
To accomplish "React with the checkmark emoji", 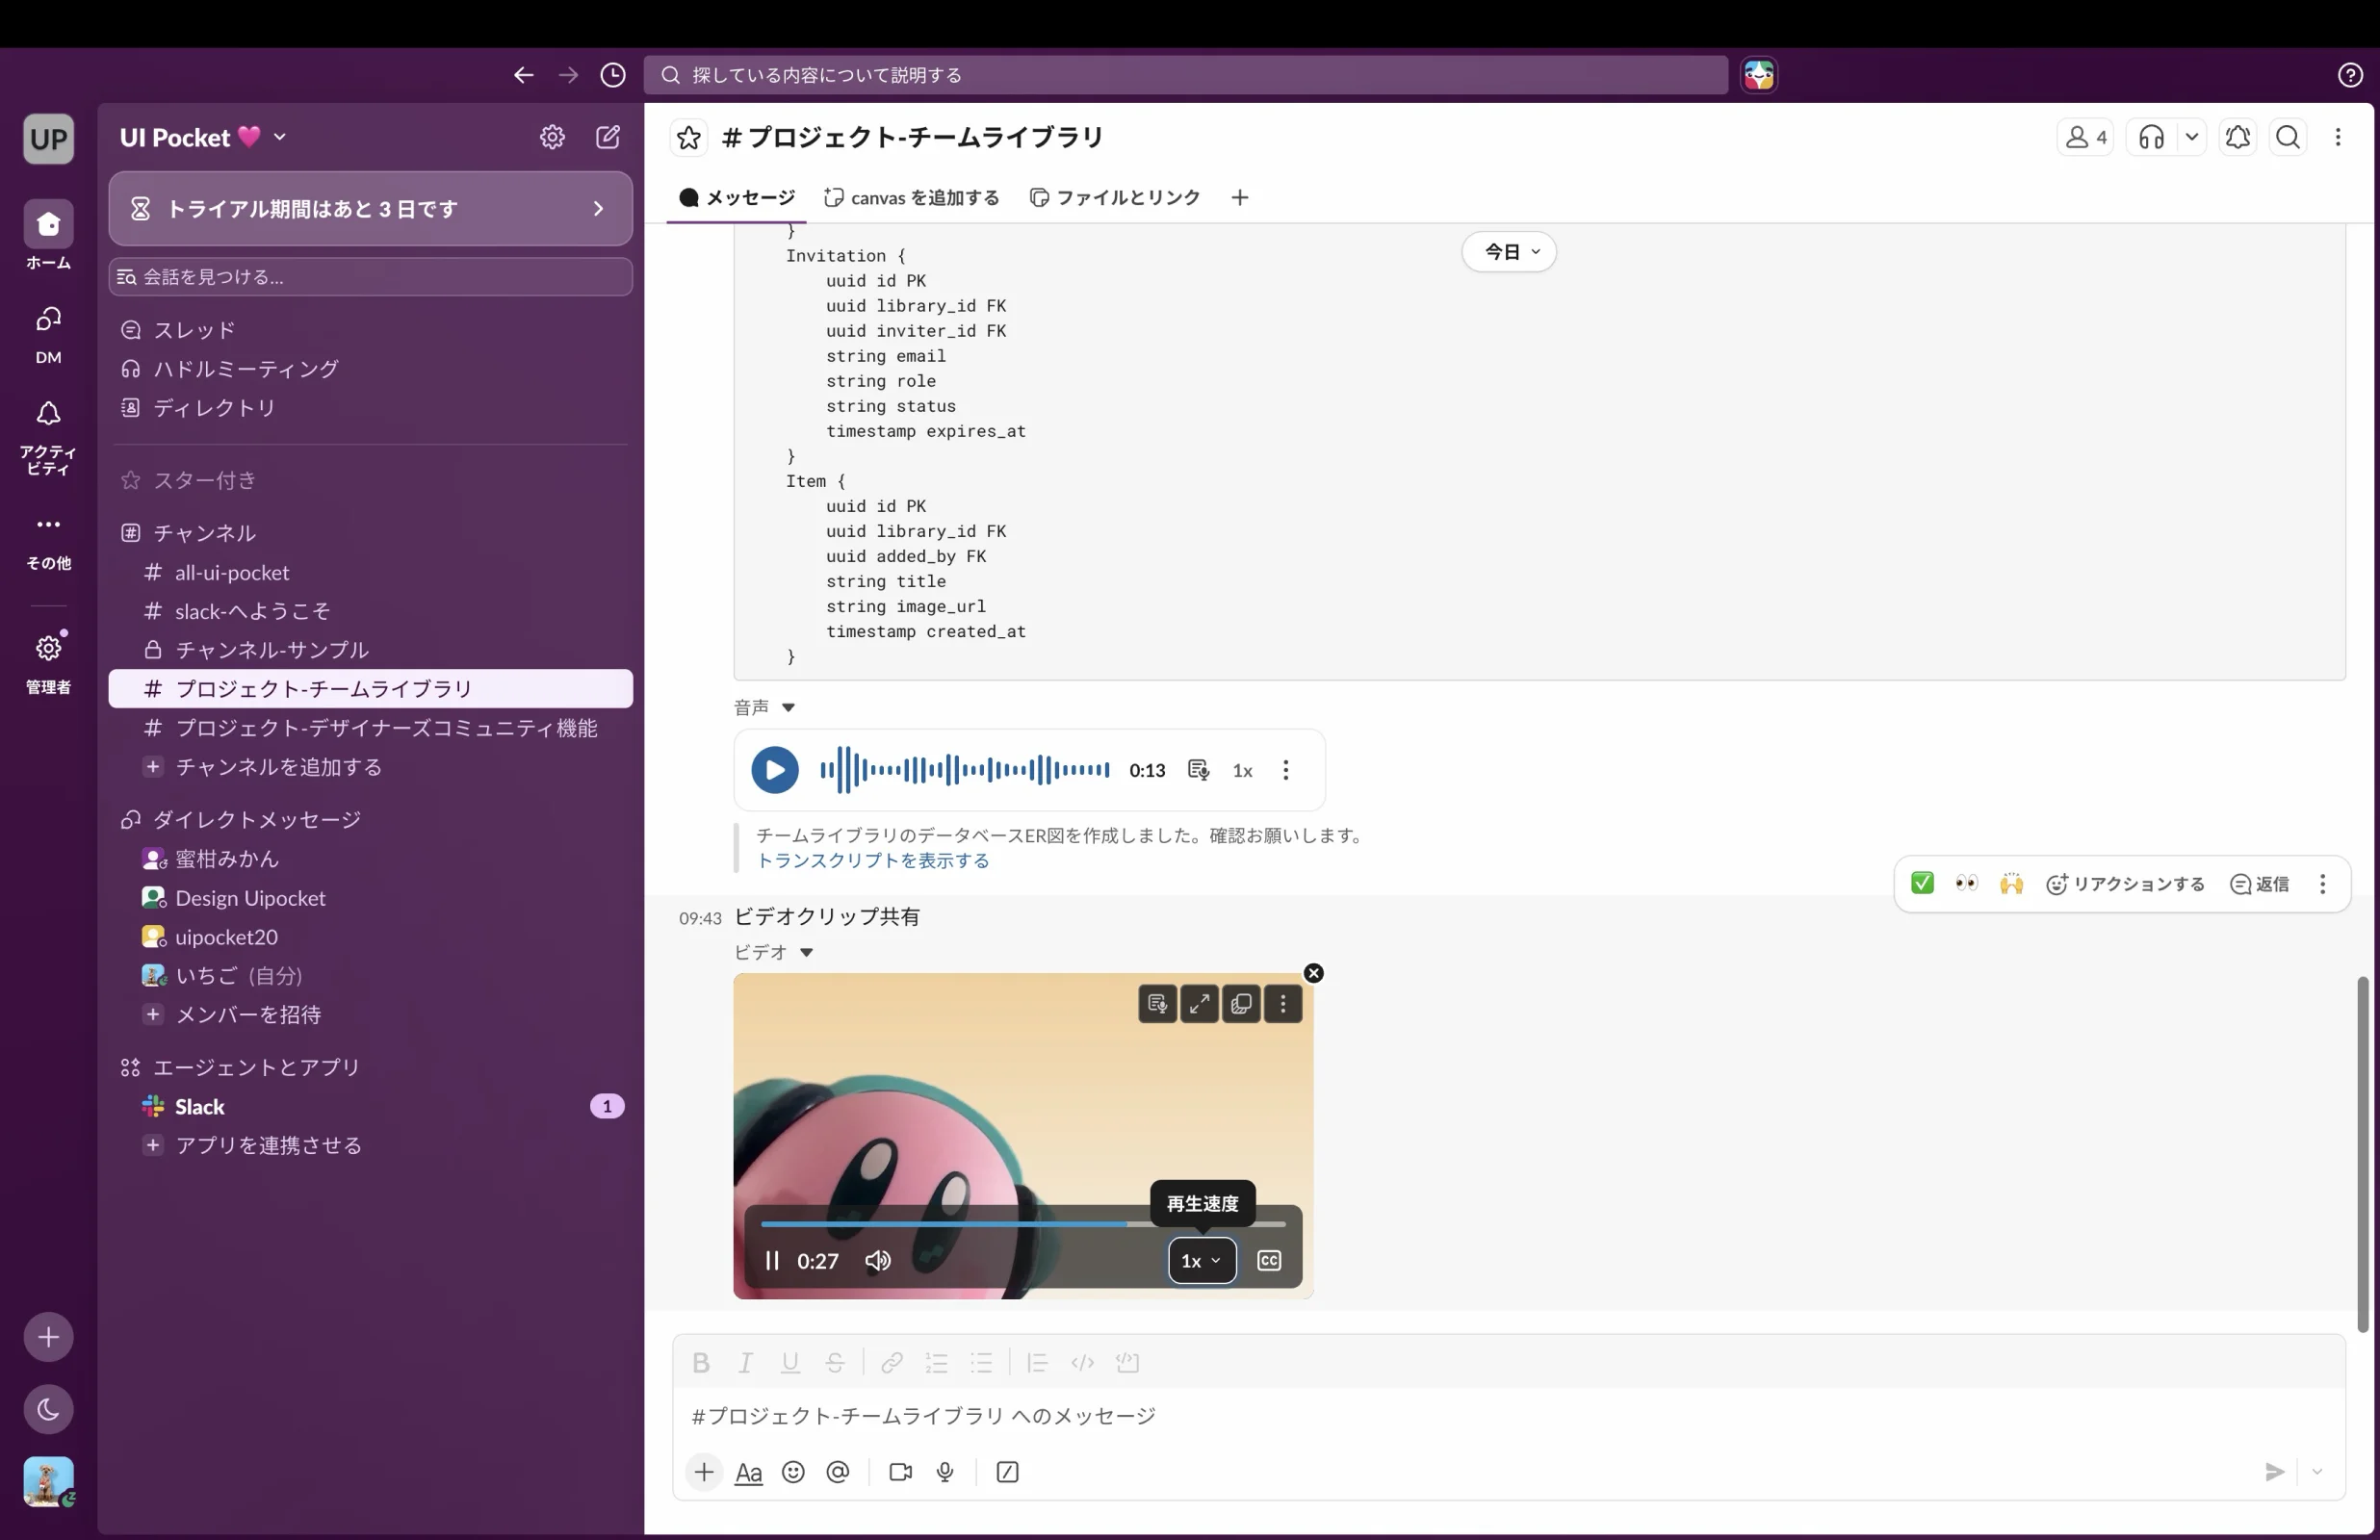I will tap(1922, 884).
